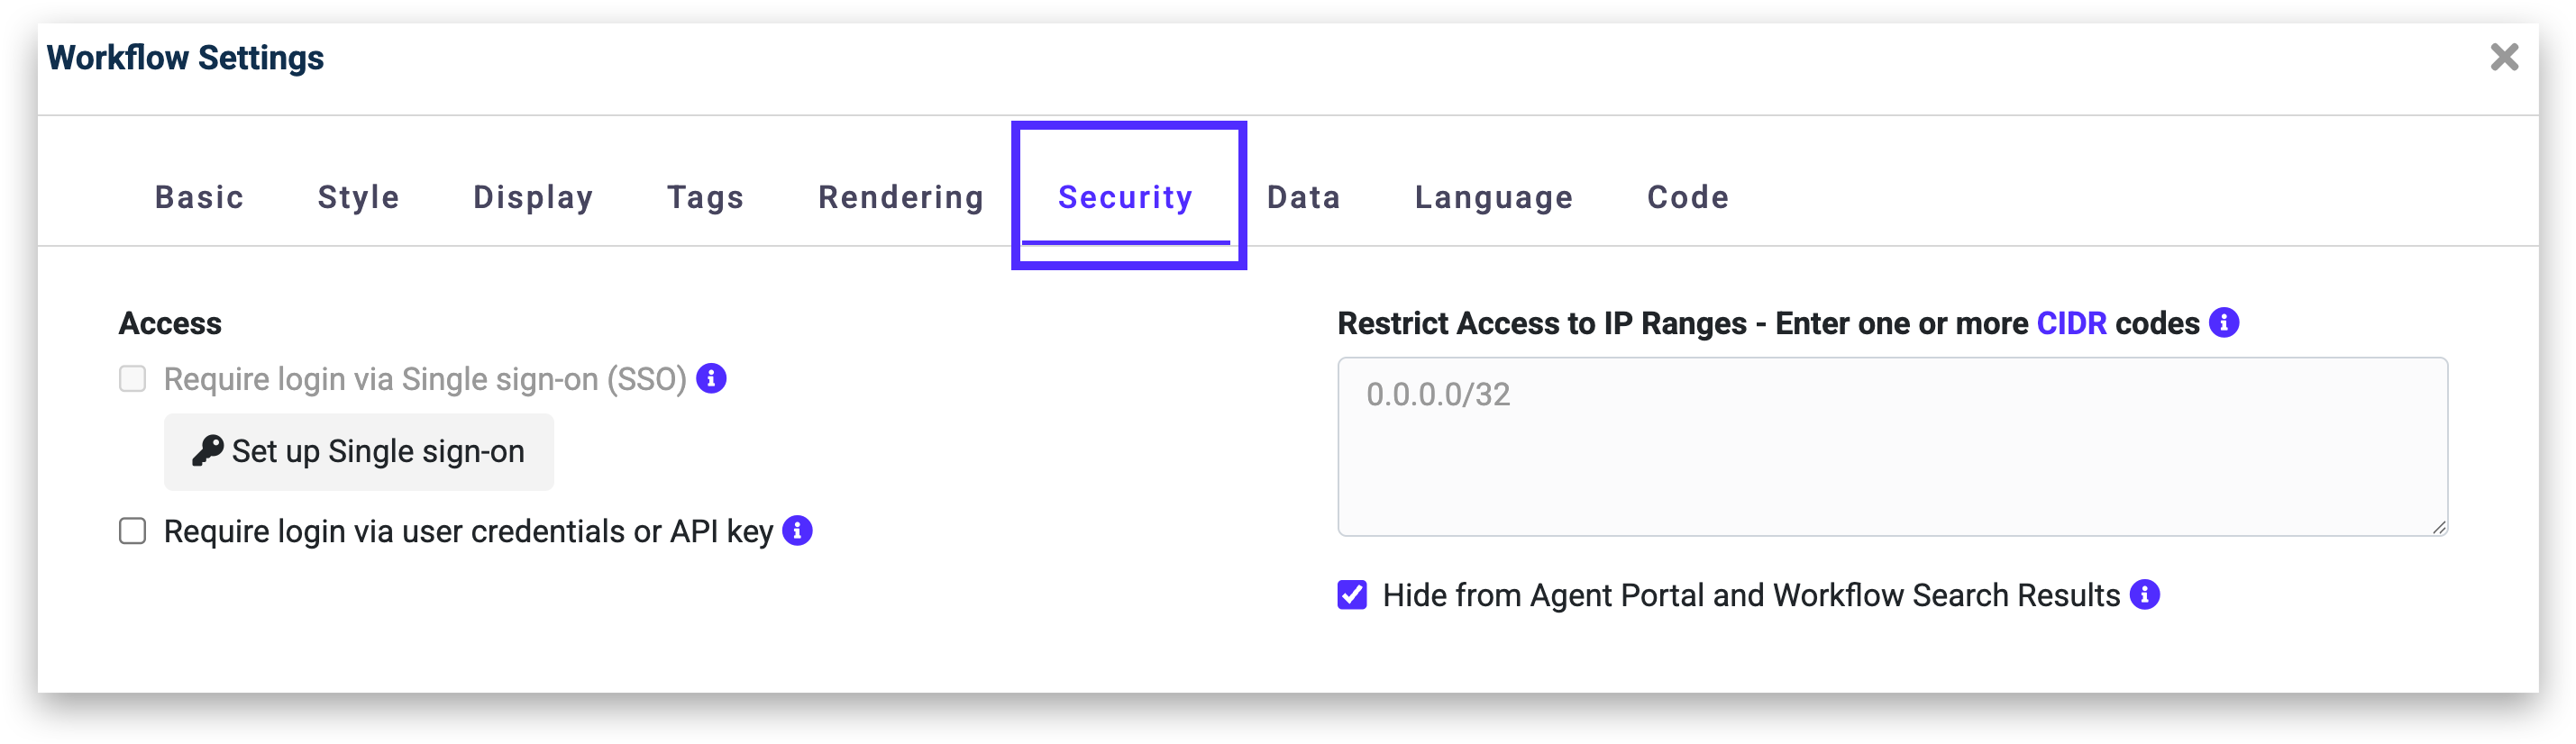Go to the Display tab
This screenshot has width=2576, height=744.
[533, 197]
